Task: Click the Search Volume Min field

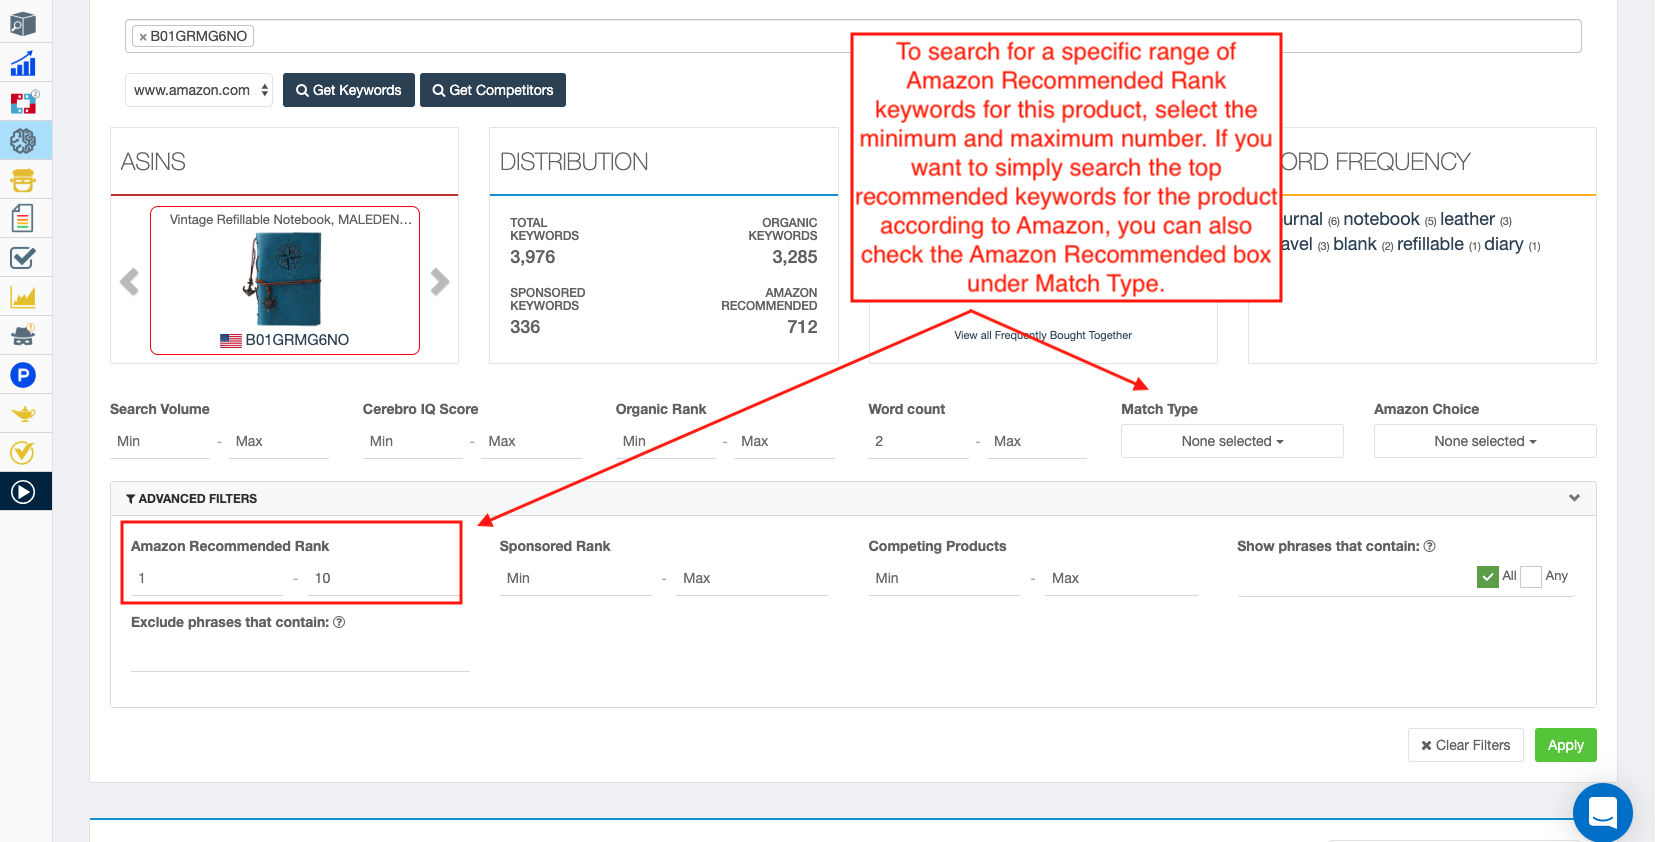Action: click(x=160, y=441)
